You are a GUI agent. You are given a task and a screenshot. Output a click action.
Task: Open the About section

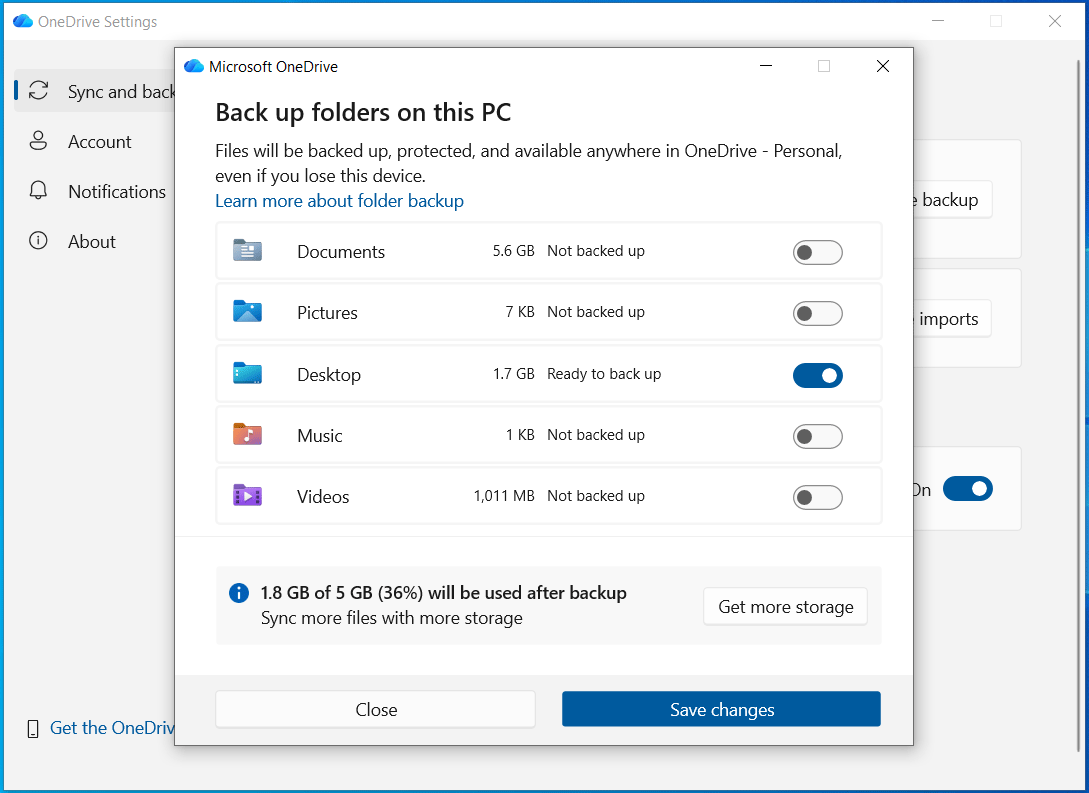(92, 242)
